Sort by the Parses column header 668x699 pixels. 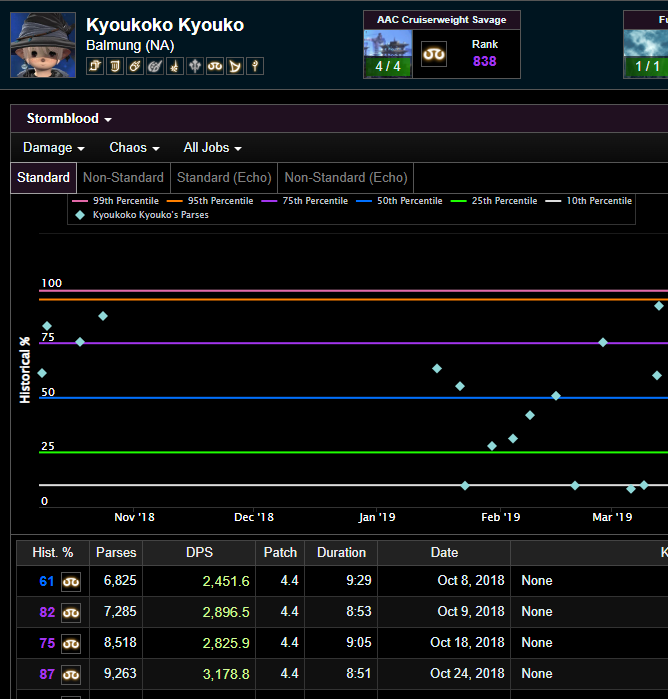point(116,553)
